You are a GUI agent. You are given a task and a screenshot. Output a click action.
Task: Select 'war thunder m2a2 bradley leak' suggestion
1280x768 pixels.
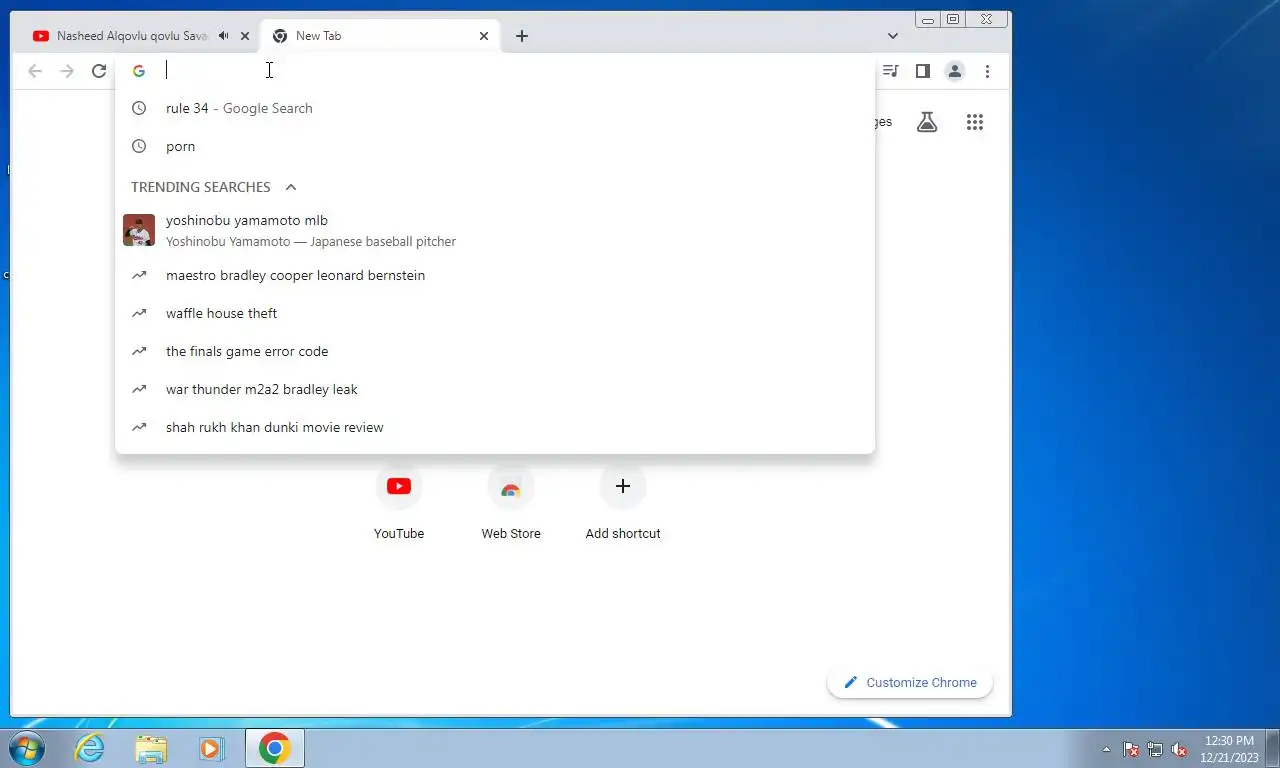coord(495,389)
